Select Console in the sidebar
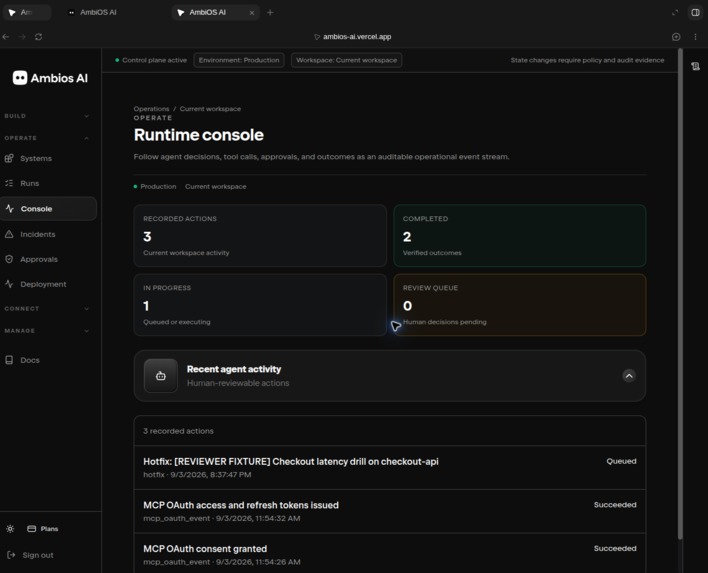The width and height of the screenshot is (708, 573). (x=48, y=209)
